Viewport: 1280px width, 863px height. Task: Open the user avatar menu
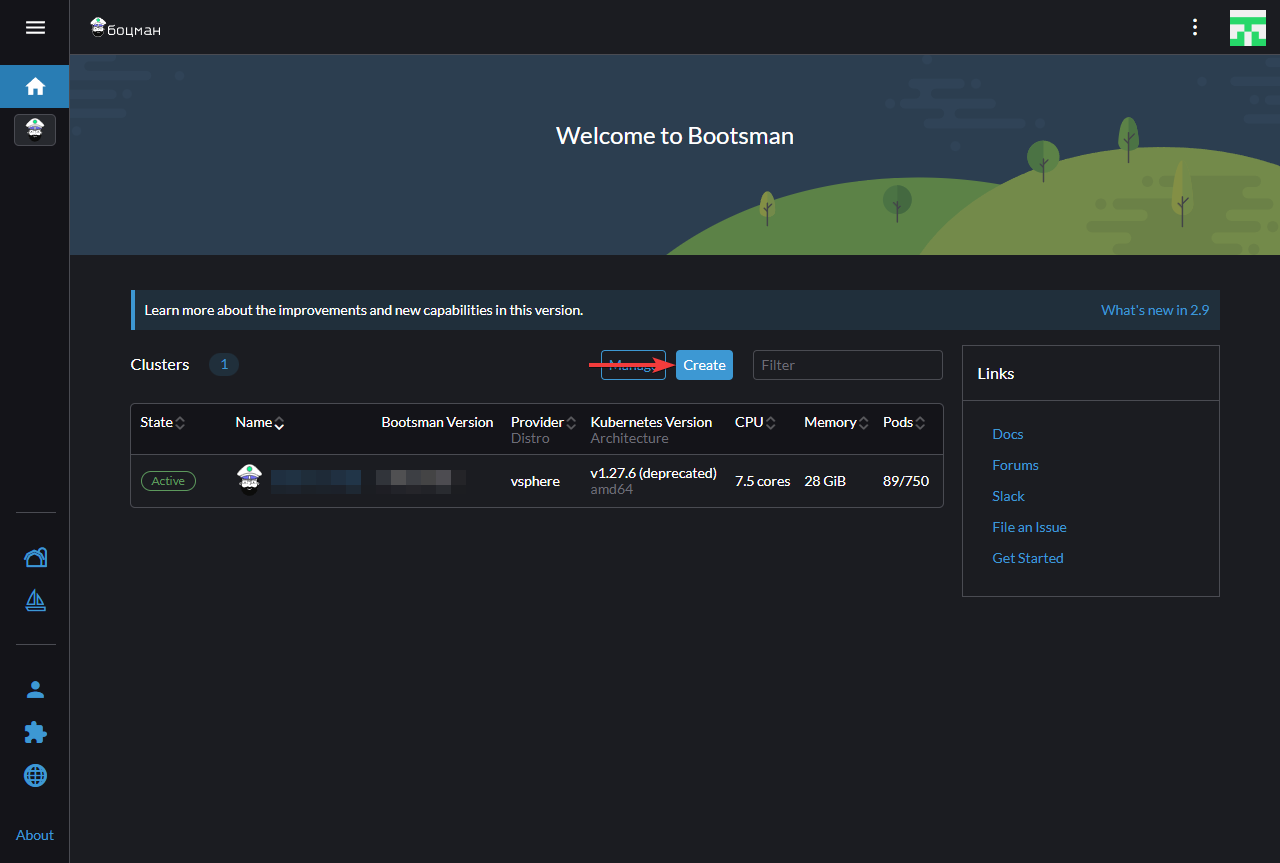1247,28
